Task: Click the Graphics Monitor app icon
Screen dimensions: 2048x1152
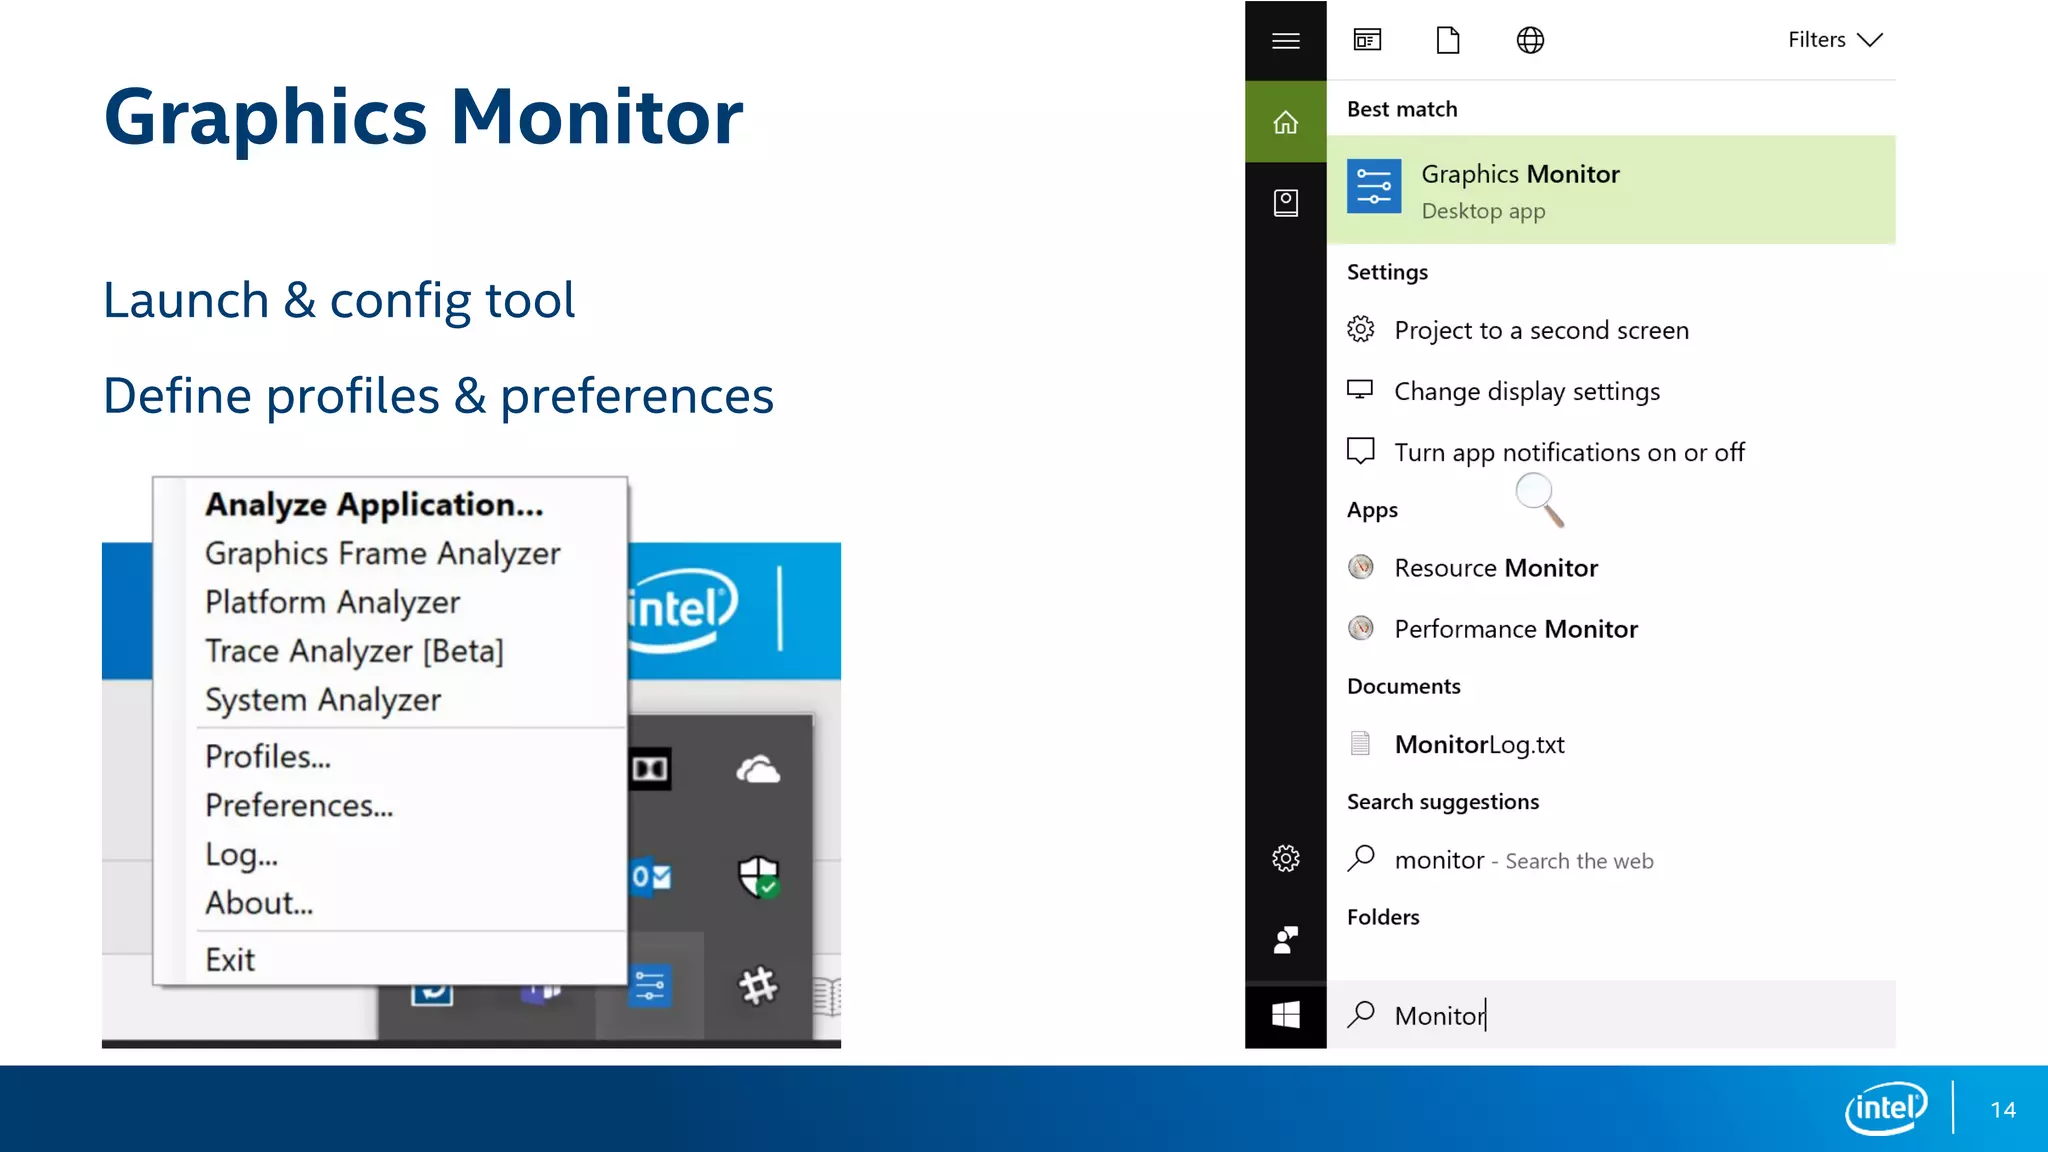Action: point(1374,186)
